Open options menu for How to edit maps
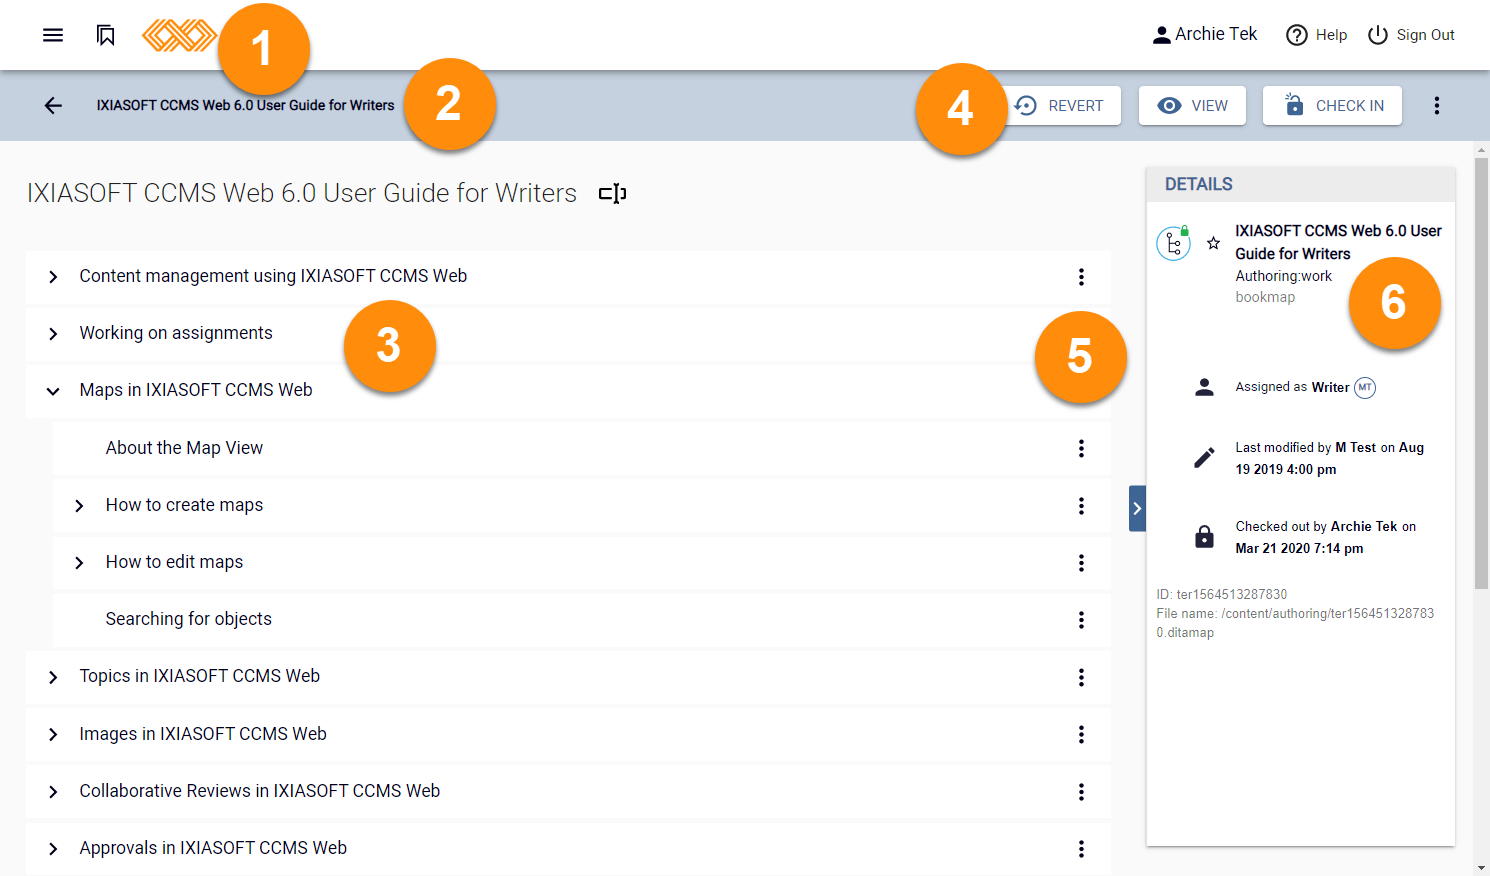Image resolution: width=1490 pixels, height=876 pixels. [1081, 563]
